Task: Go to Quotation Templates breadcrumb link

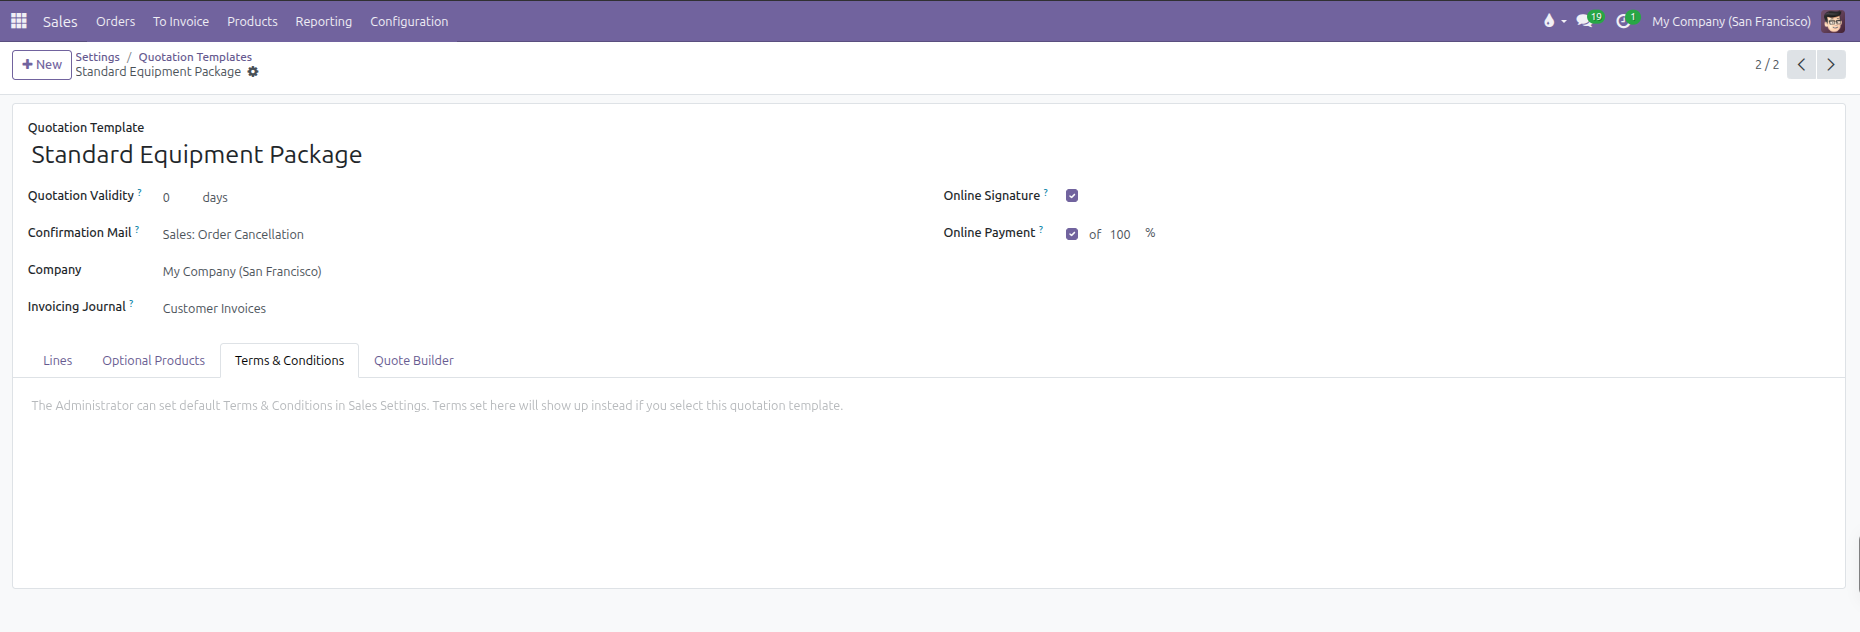Action: pyautogui.click(x=195, y=57)
